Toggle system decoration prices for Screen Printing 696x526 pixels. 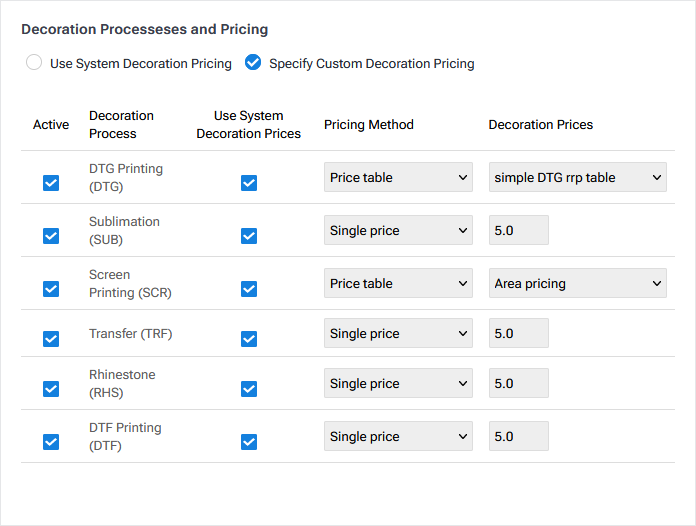pos(249,289)
